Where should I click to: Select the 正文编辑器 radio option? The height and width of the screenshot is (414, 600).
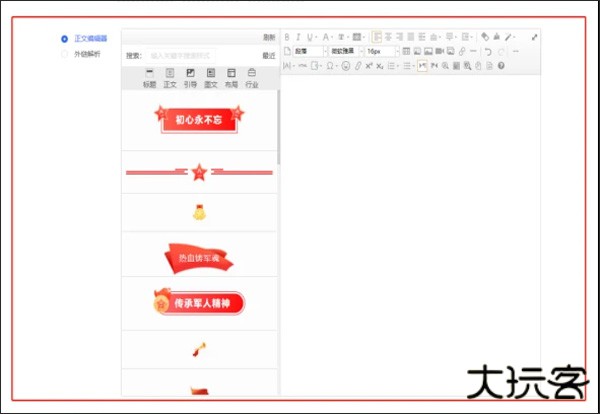coord(65,39)
